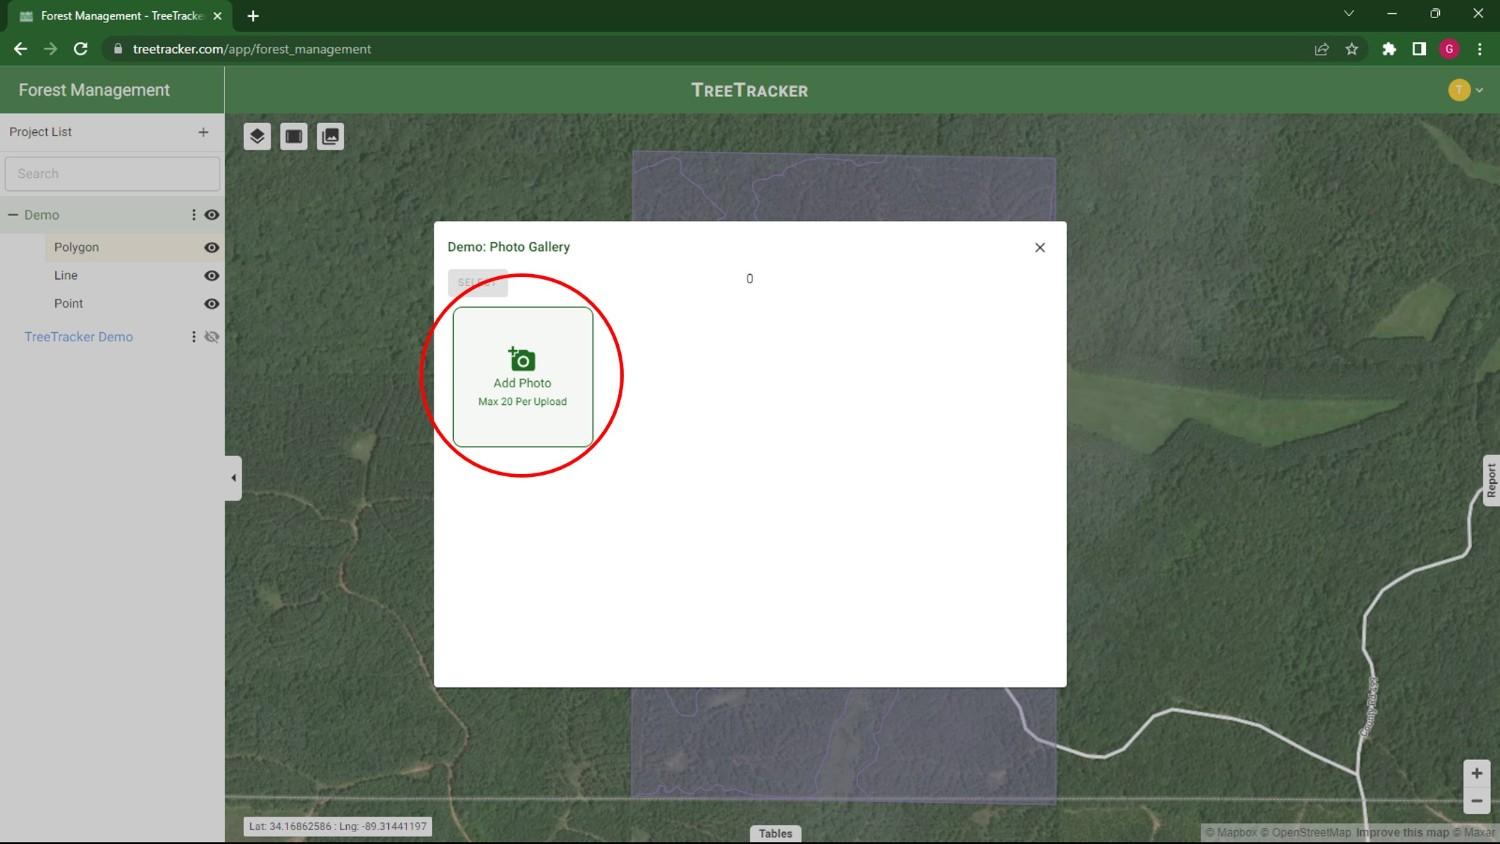
Task: Click the Add Photo upload tile
Action: point(523,377)
